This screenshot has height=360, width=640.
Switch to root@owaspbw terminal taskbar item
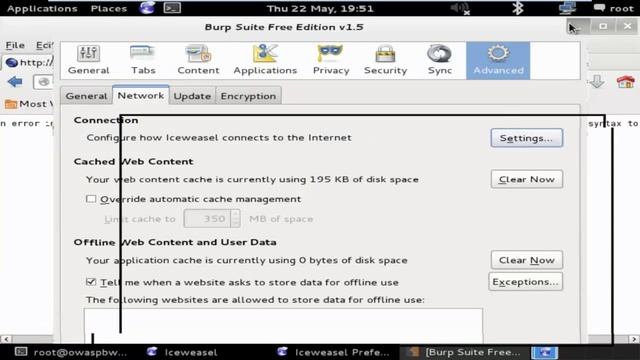pyautogui.click(x=71, y=352)
